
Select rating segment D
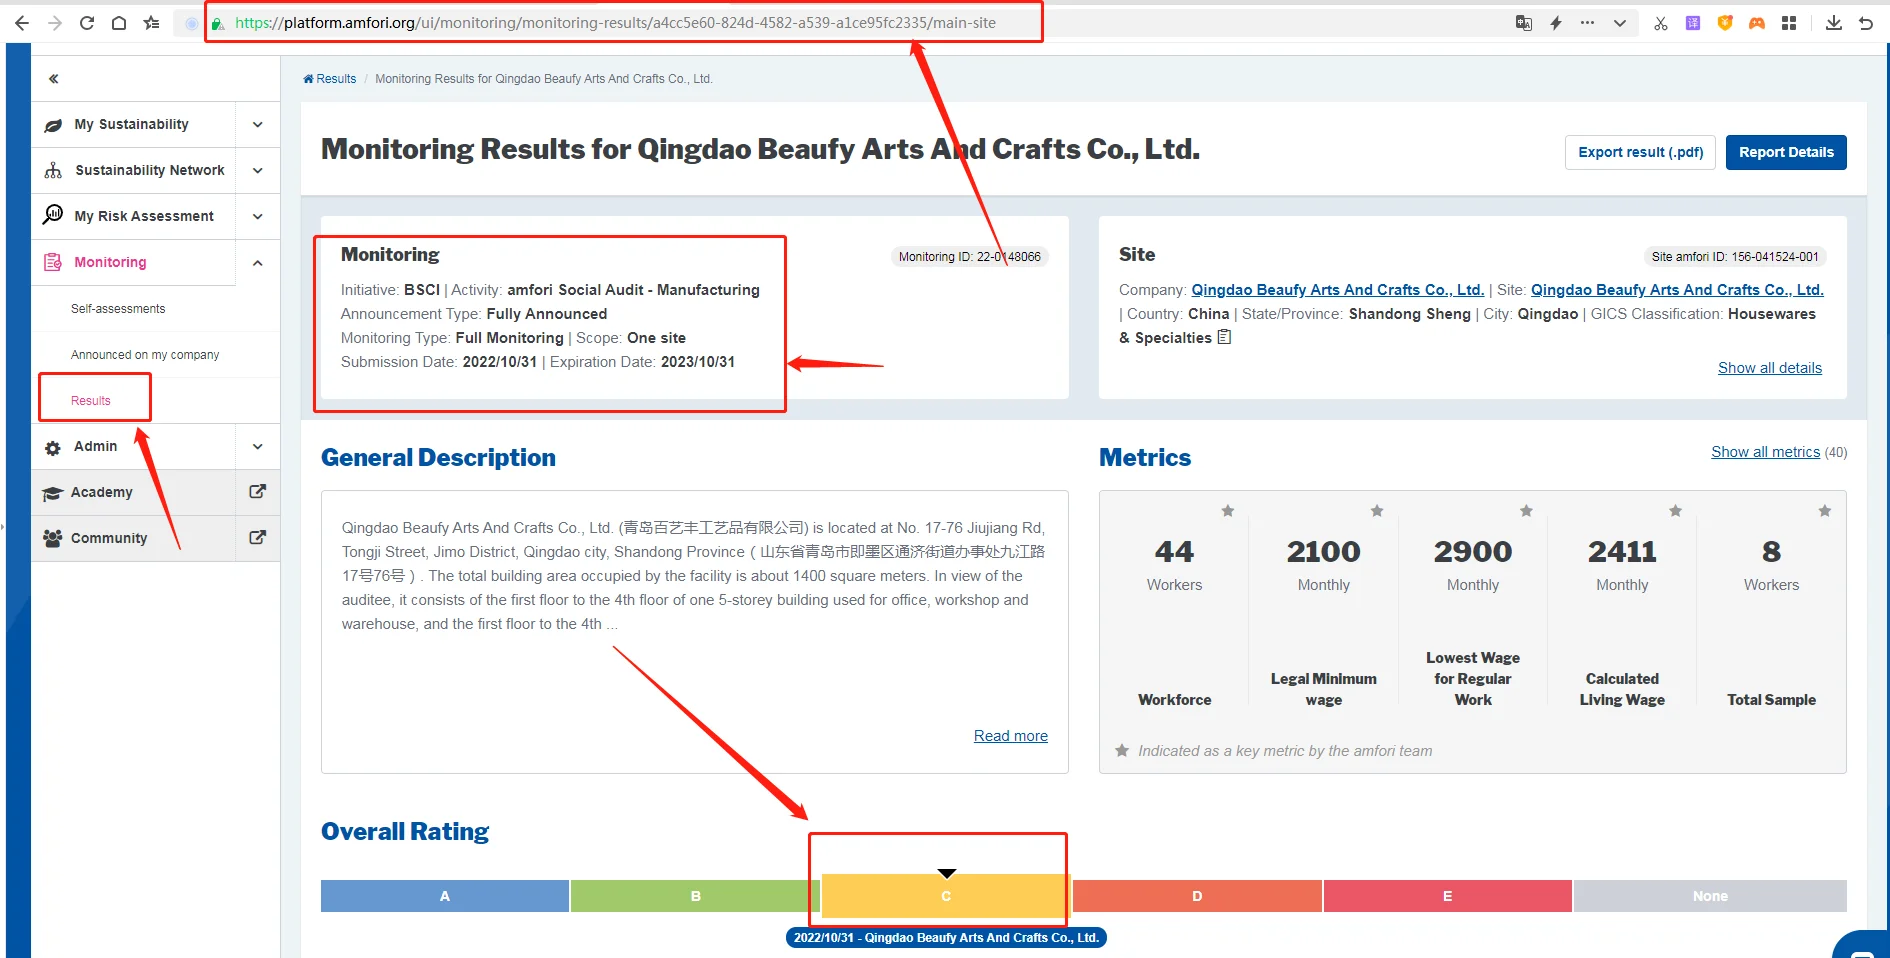click(x=1197, y=896)
